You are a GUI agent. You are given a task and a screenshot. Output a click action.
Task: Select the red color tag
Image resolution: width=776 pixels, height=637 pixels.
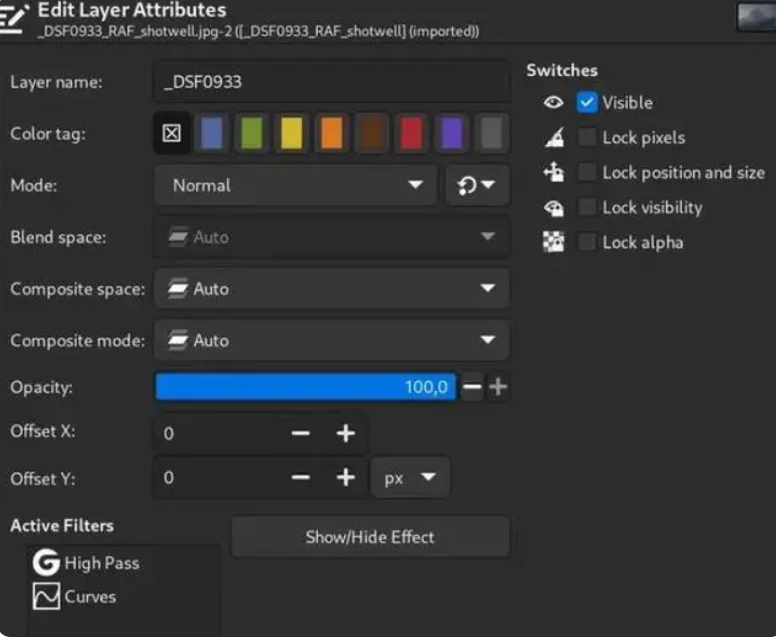pyautogui.click(x=412, y=133)
